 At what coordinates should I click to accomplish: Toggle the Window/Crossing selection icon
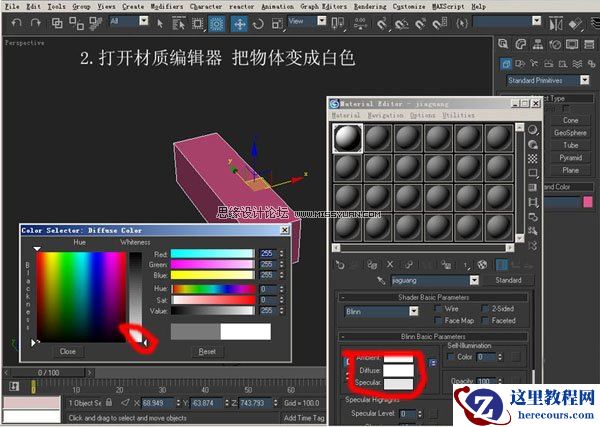pyautogui.click(x=216, y=24)
